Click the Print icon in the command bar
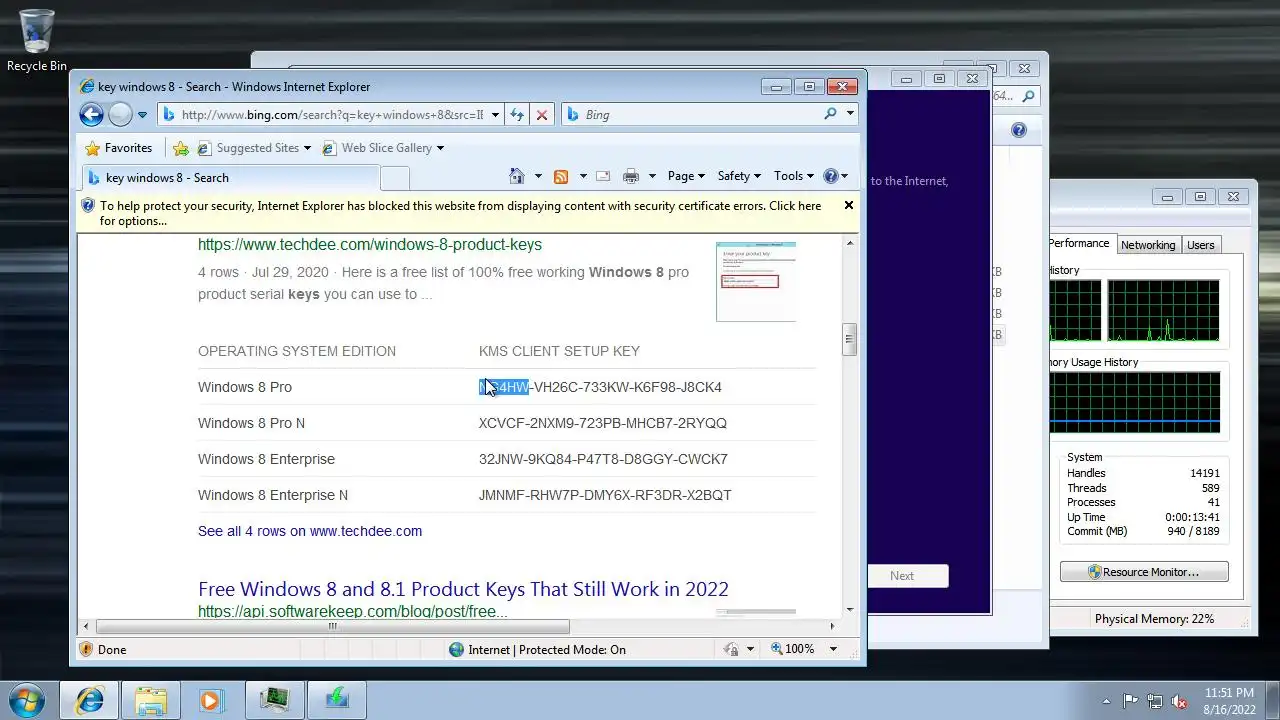The height and width of the screenshot is (720, 1280). 631,176
